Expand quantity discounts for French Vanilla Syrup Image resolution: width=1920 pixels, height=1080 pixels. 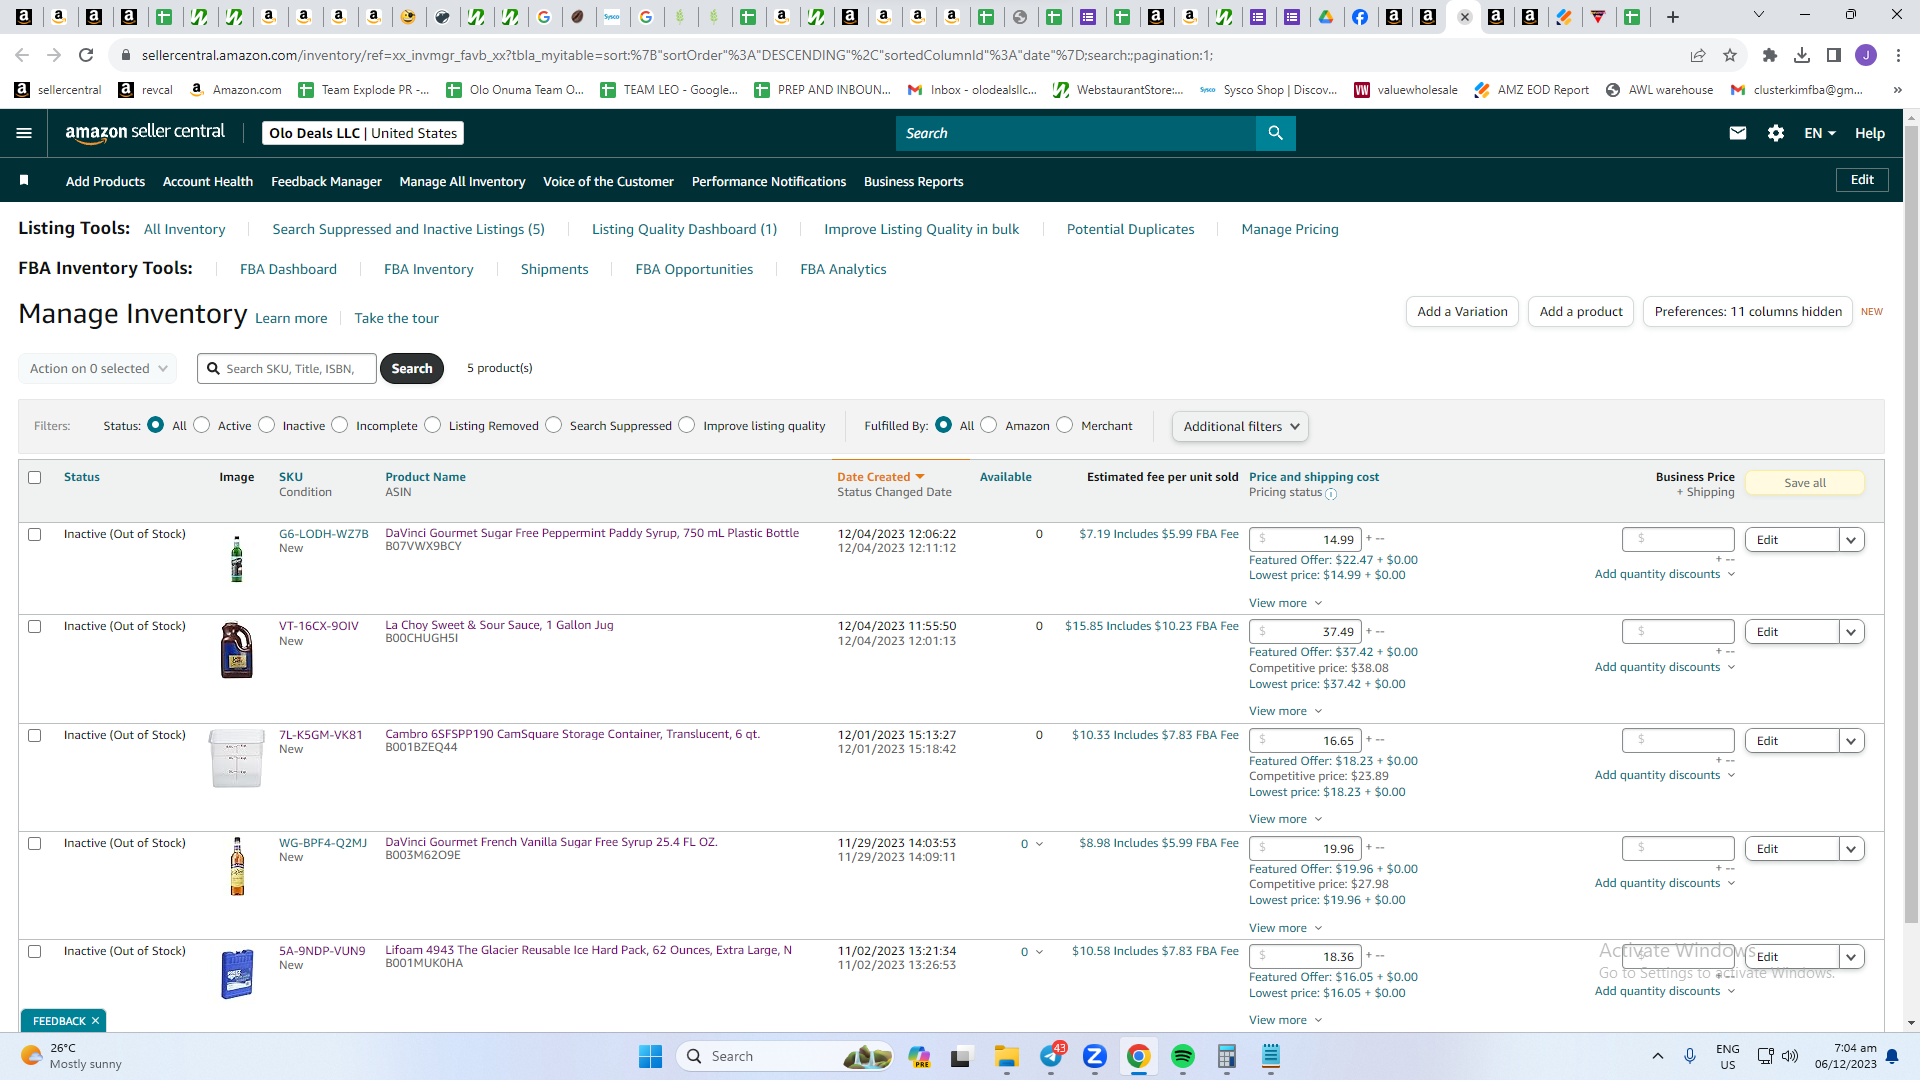coord(1665,883)
